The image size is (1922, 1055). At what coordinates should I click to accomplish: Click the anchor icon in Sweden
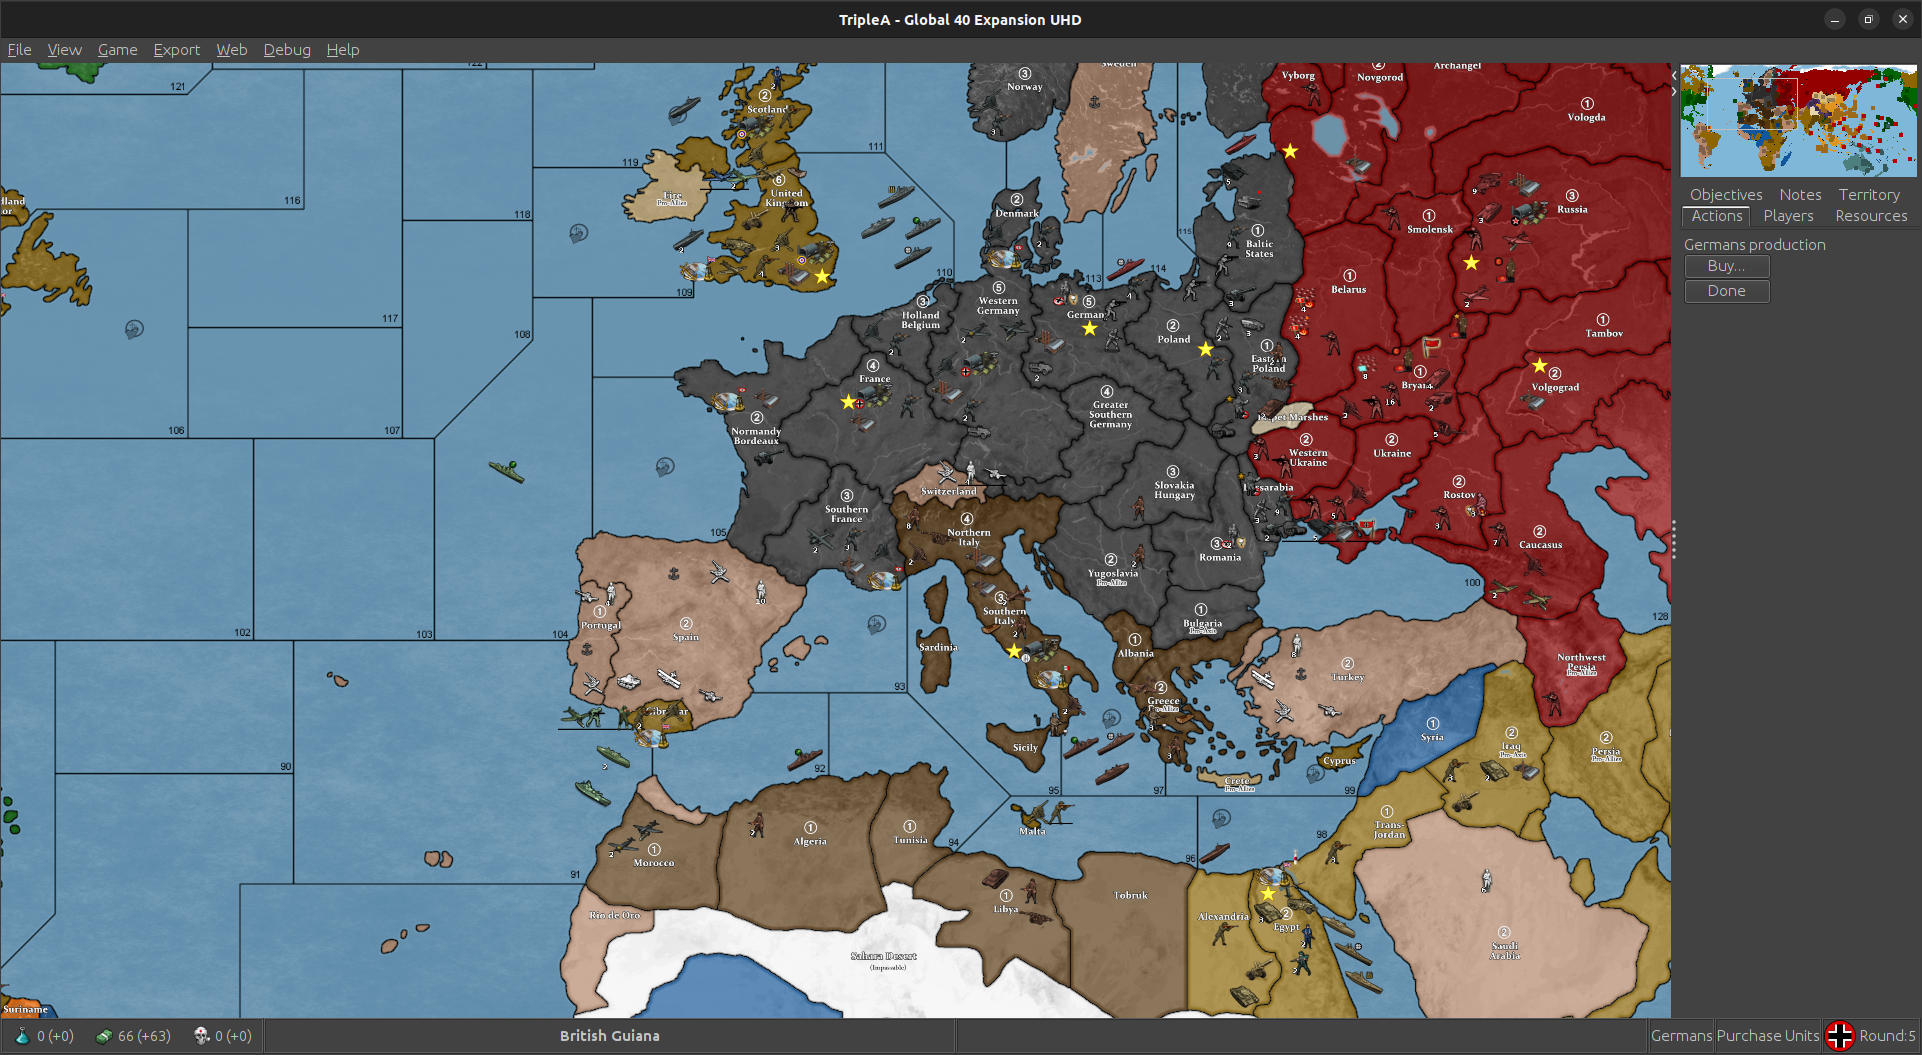coord(1094,102)
